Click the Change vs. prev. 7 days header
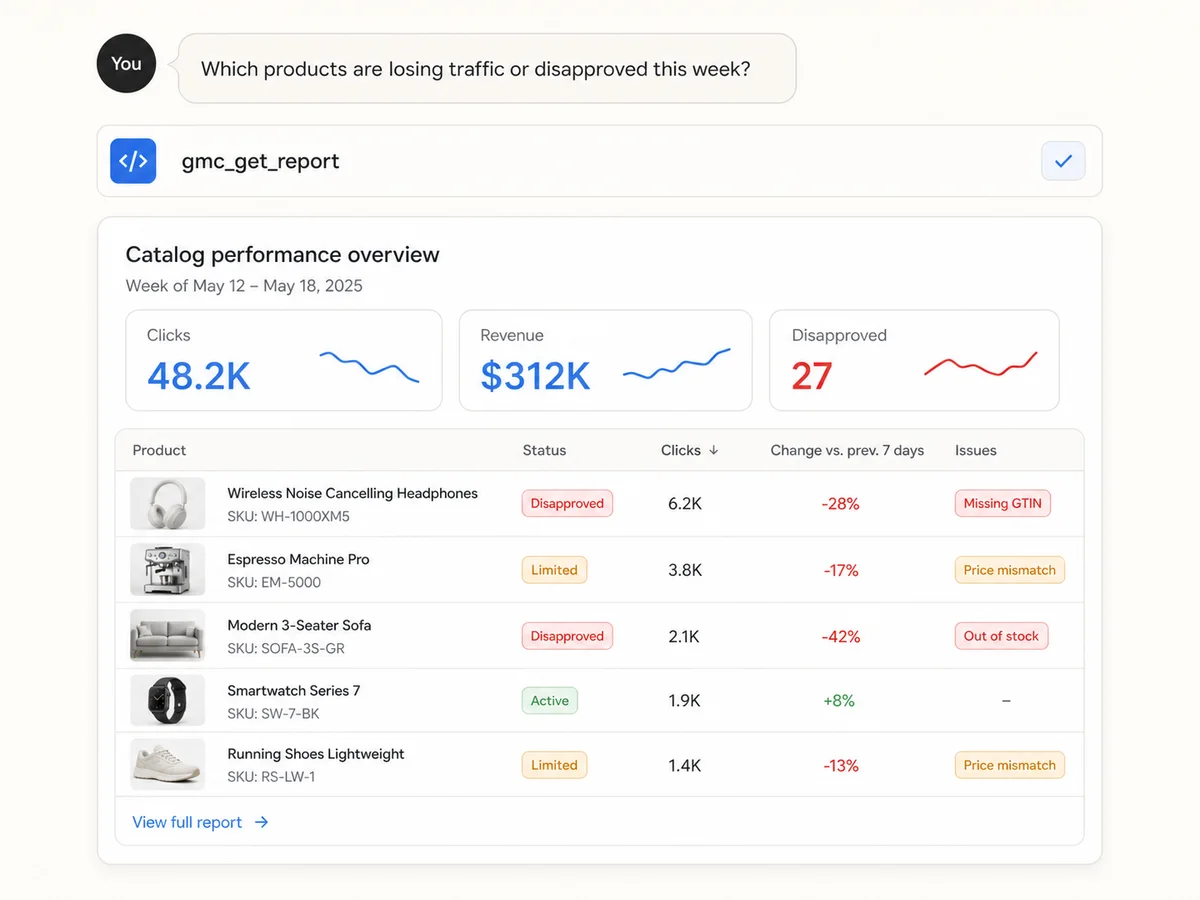1200x900 pixels. (847, 451)
